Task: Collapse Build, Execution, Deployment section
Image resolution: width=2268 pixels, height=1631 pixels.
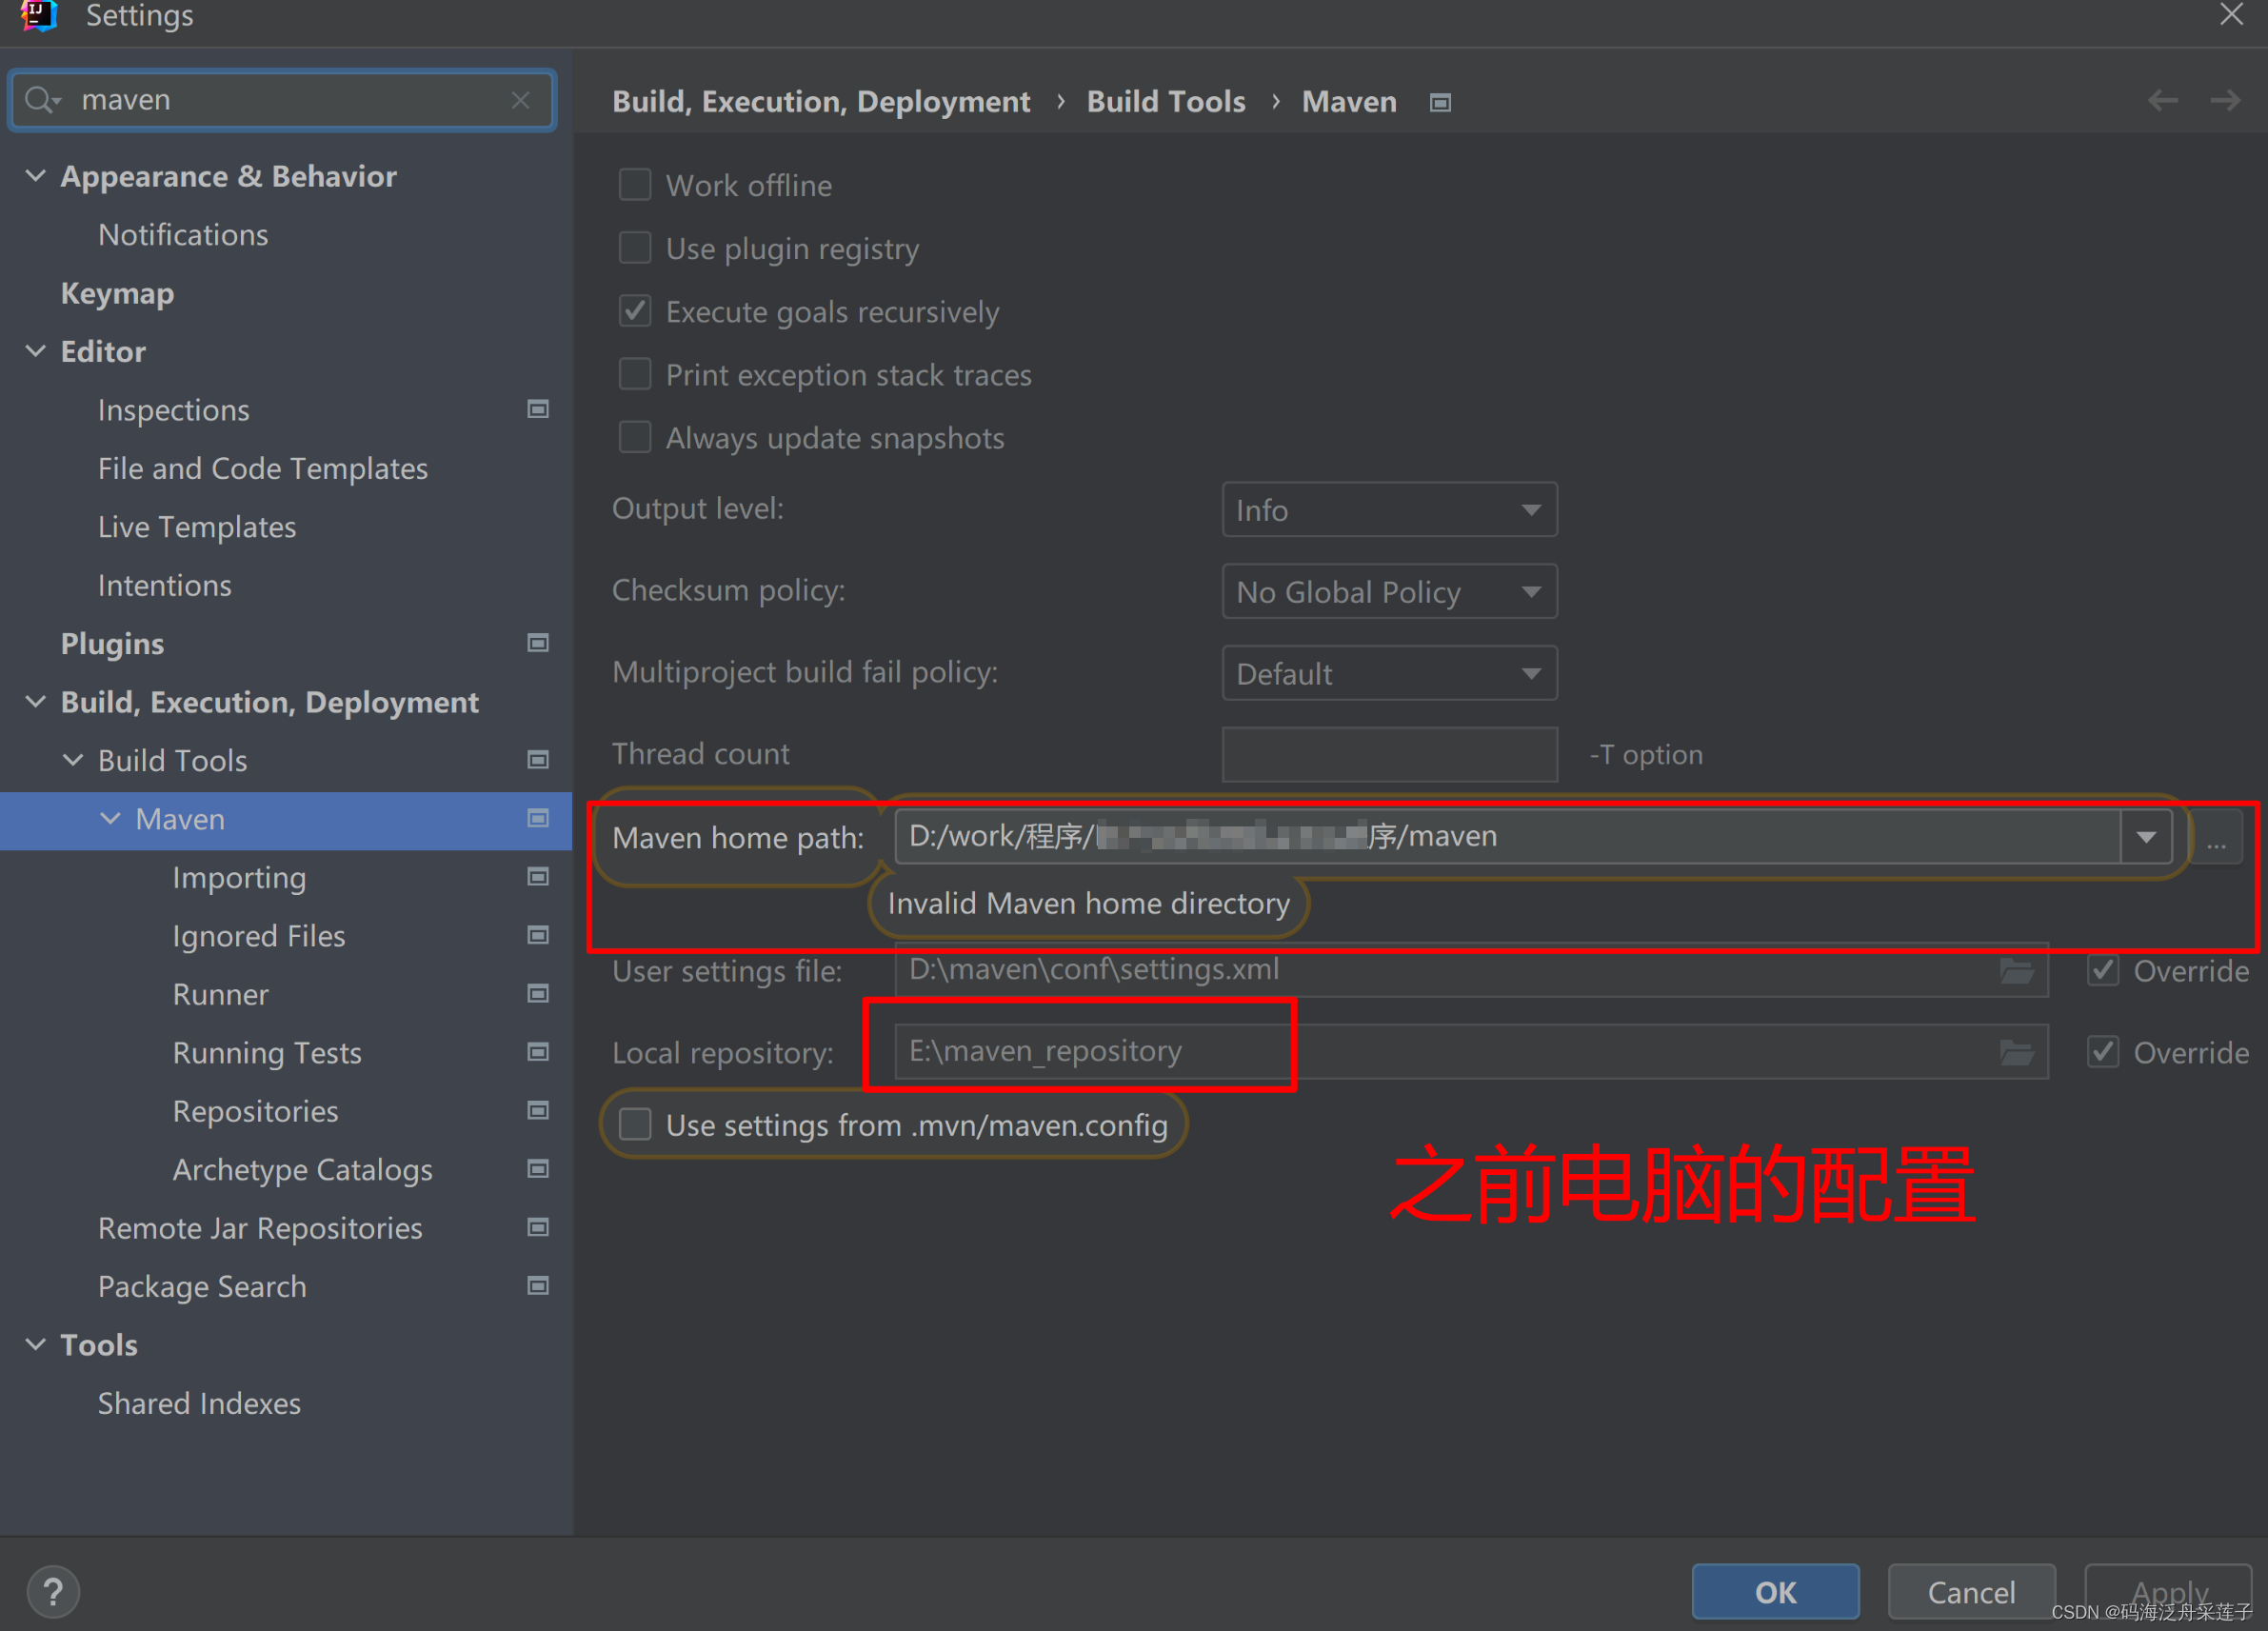Action: (35, 702)
